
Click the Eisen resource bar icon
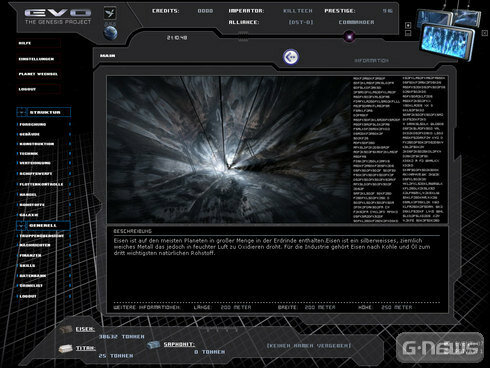click(66, 329)
